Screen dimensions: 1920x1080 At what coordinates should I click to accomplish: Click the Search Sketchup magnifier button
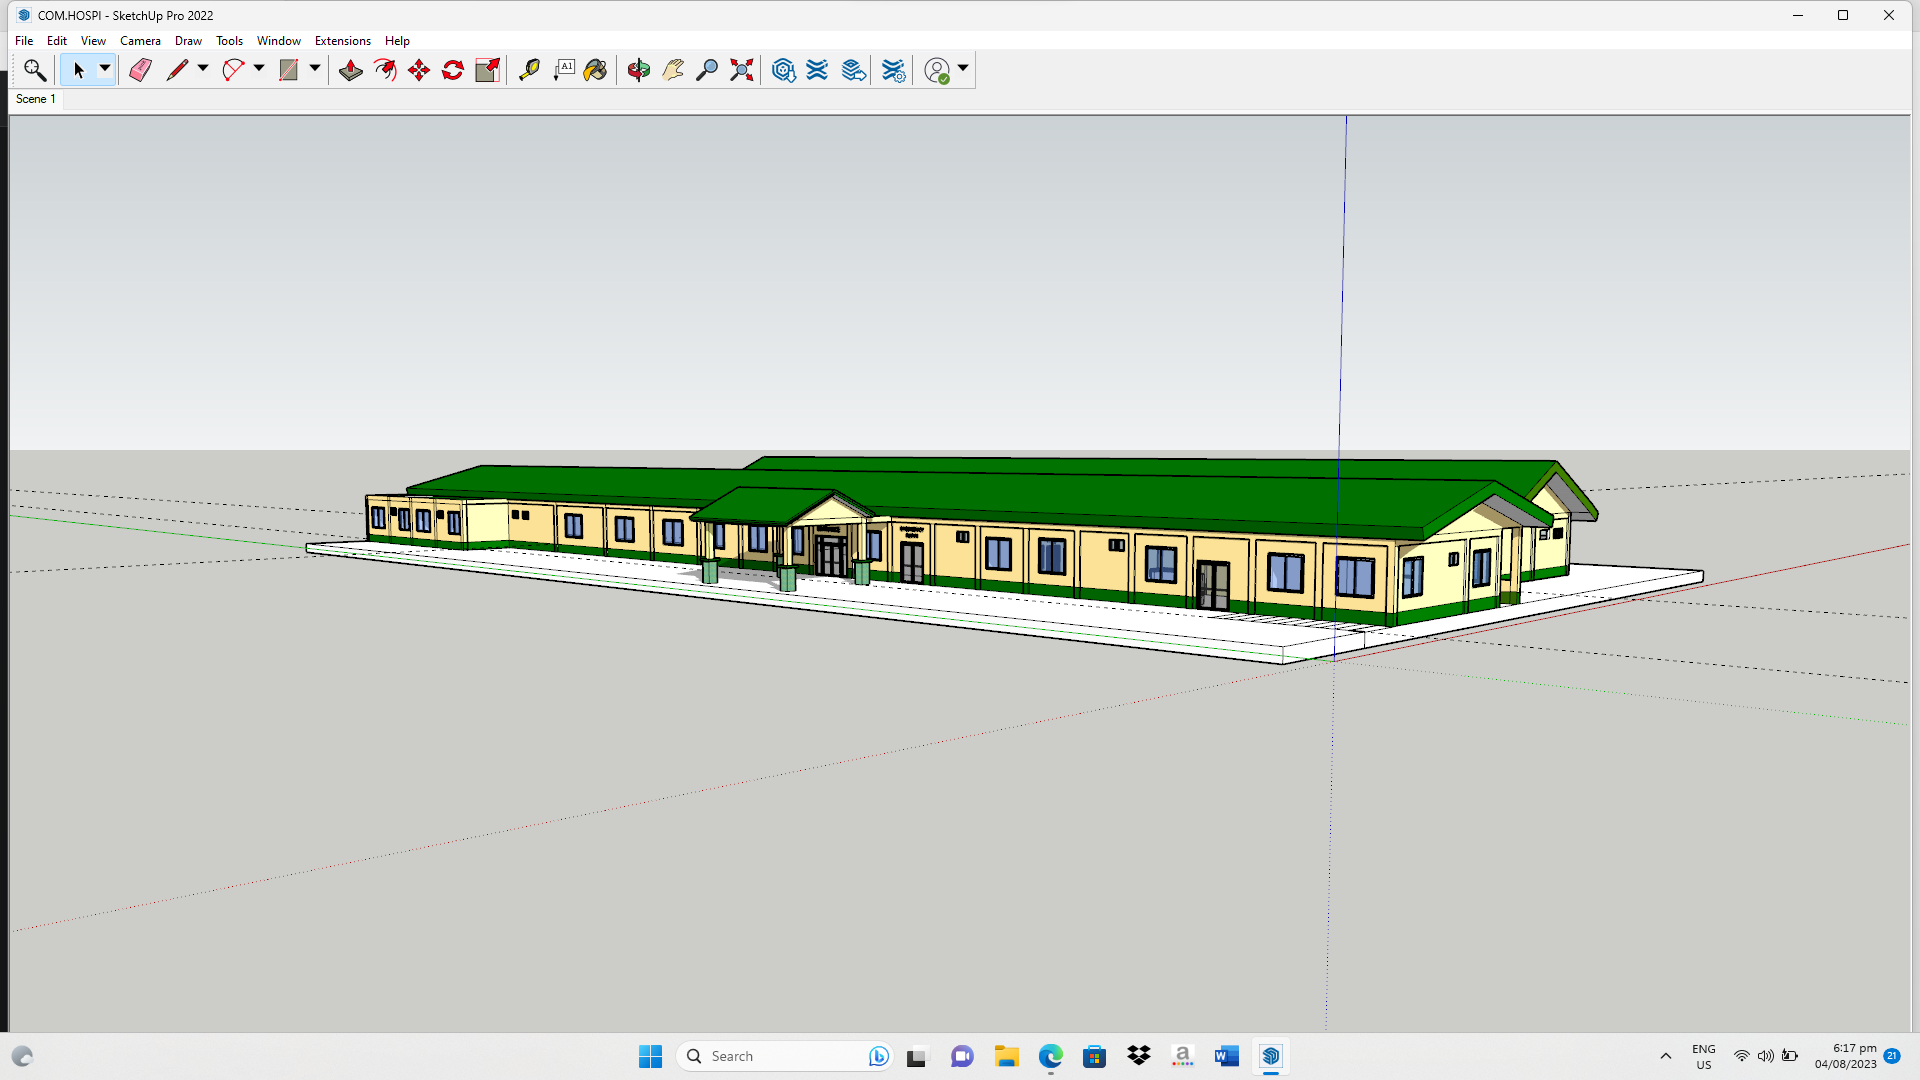click(x=35, y=70)
